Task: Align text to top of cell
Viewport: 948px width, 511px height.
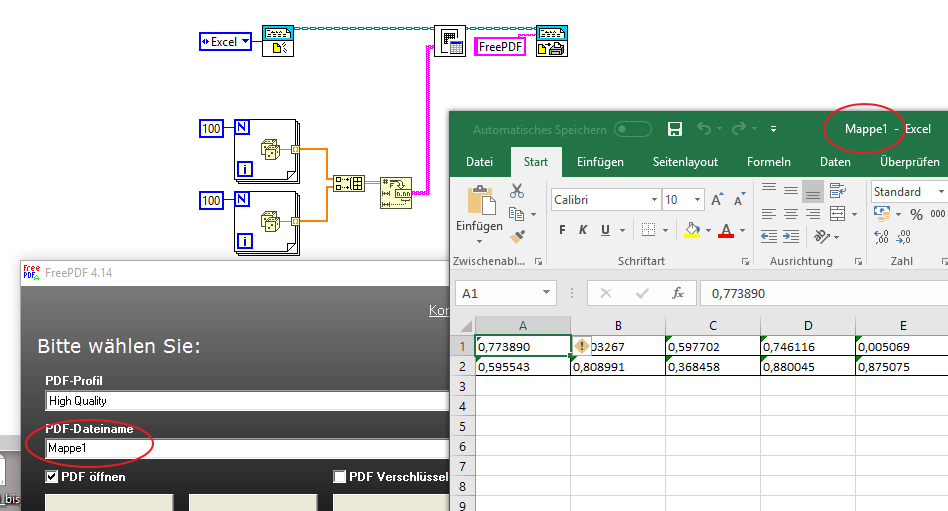Action: tap(769, 189)
